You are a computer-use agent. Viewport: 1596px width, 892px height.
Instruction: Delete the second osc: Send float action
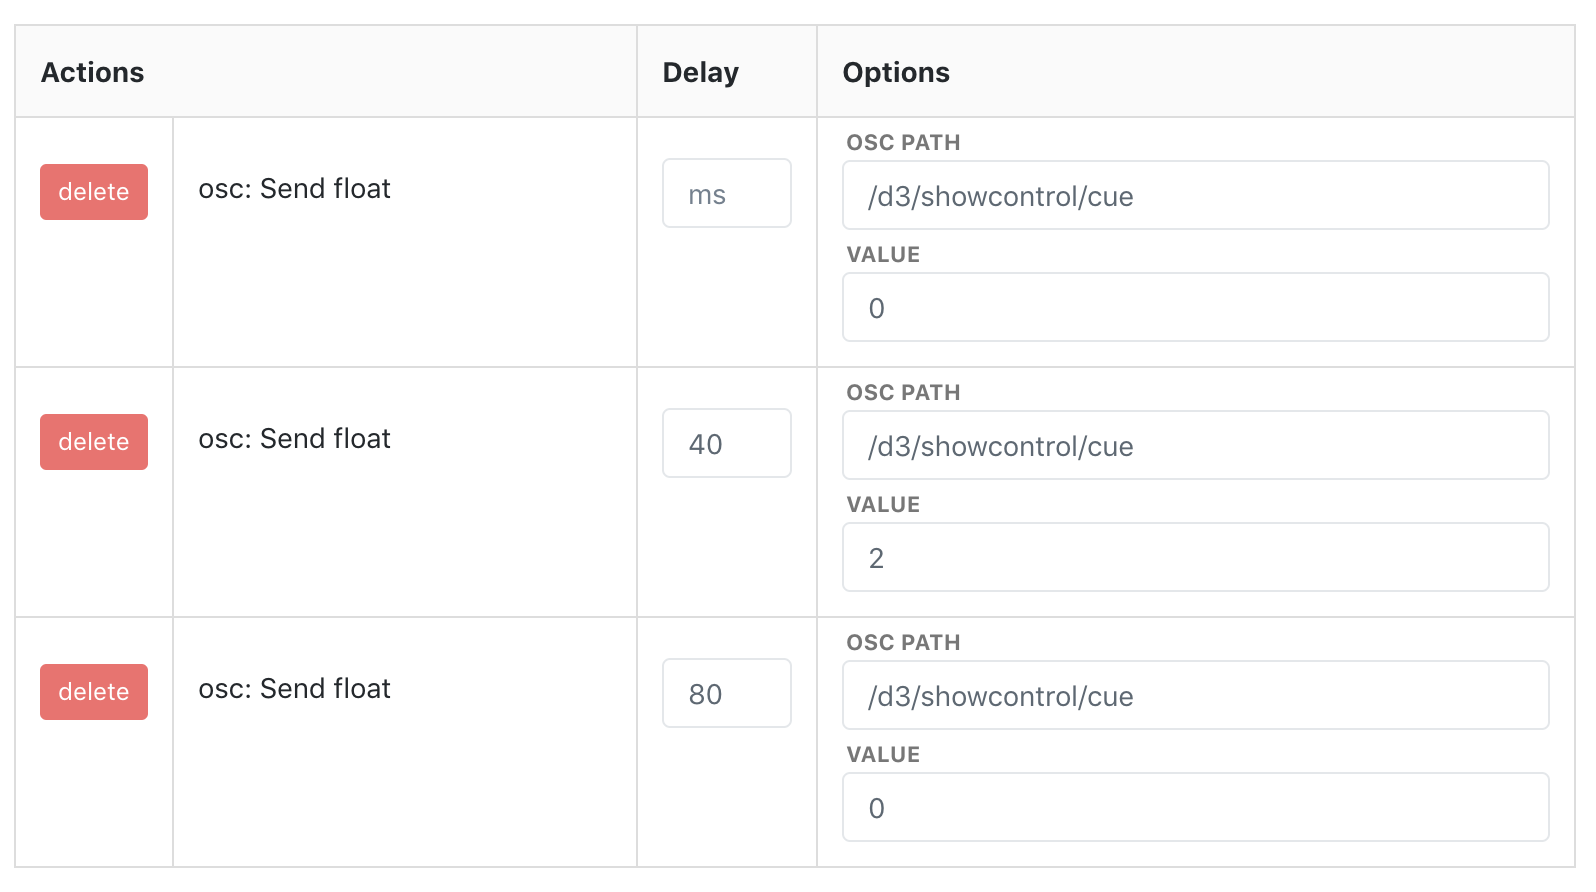coord(93,441)
